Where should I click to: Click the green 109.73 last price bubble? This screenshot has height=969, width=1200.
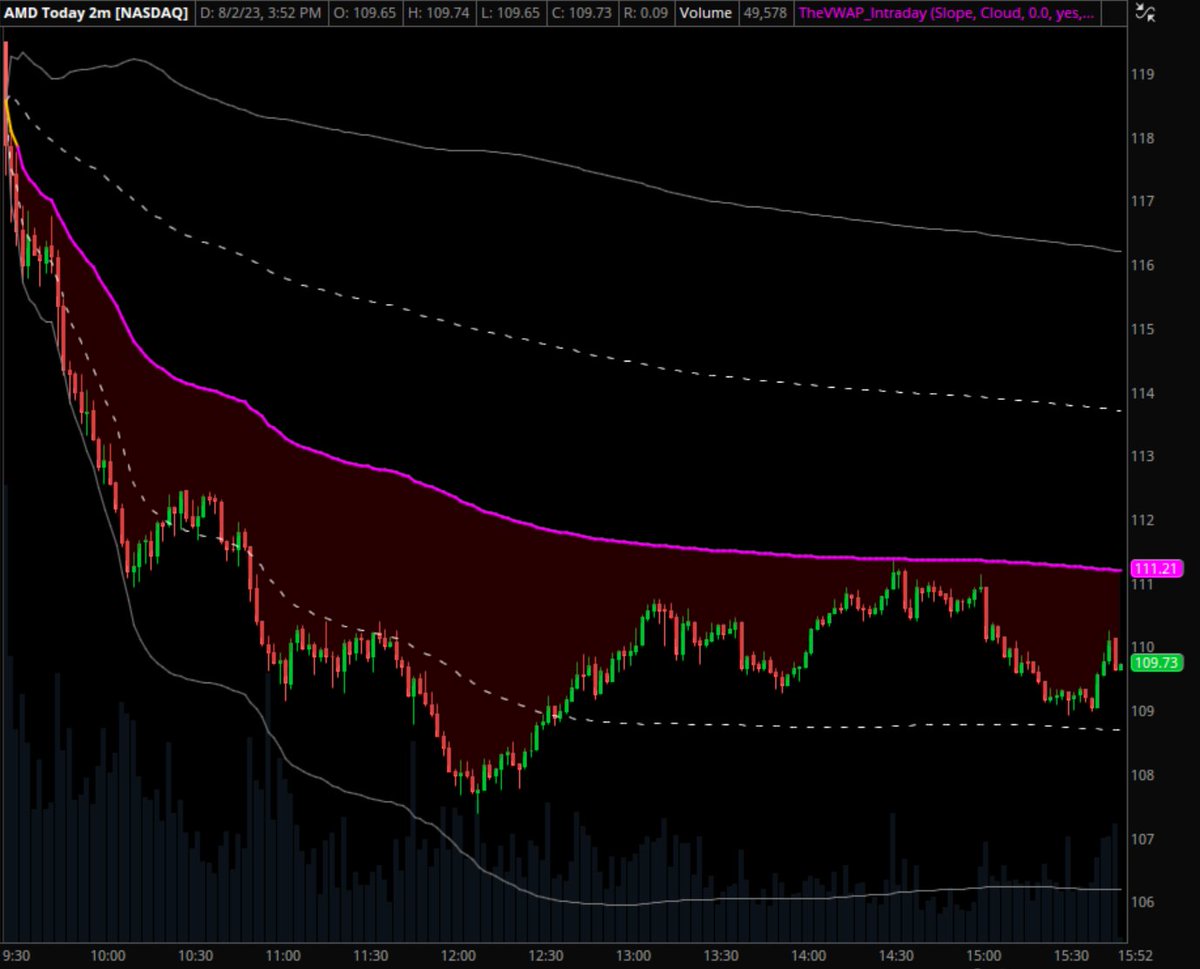coord(1156,662)
